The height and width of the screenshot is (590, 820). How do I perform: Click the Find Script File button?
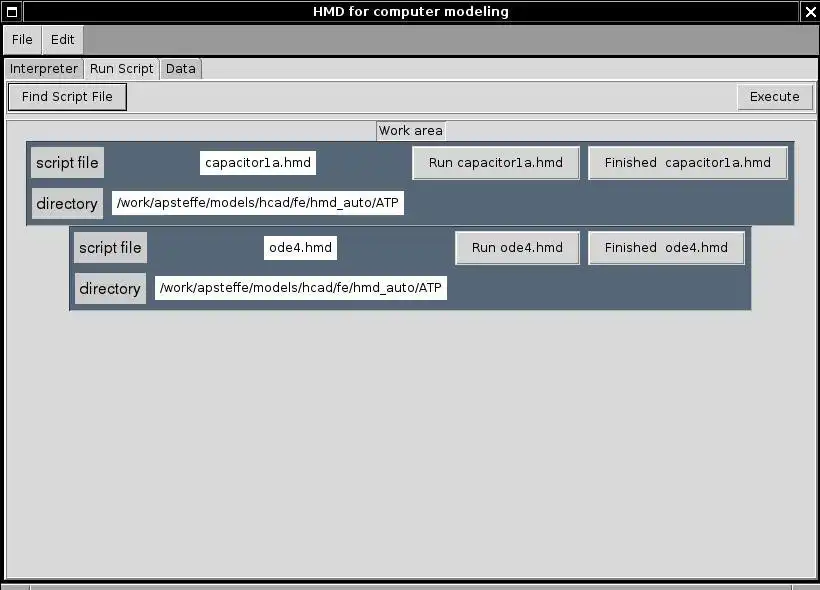(x=67, y=97)
